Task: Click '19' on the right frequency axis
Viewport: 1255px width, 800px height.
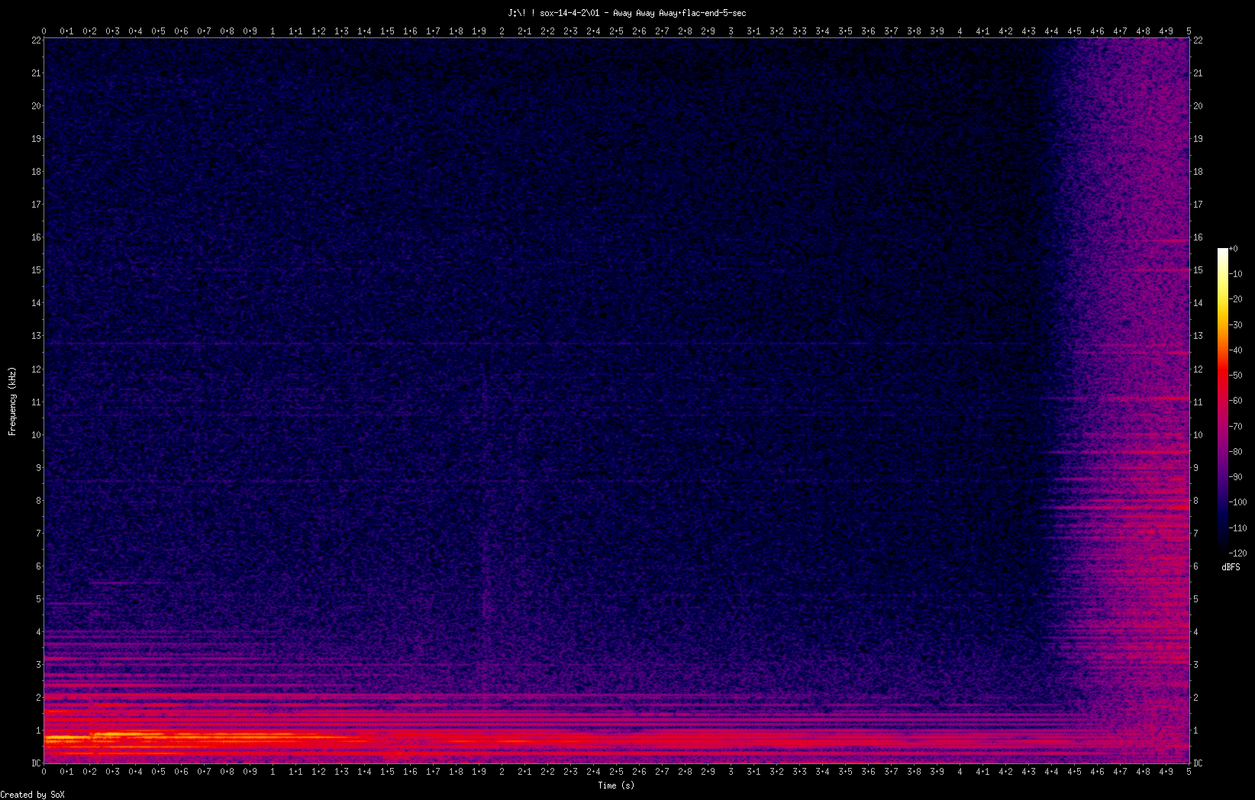Action: [x=1198, y=139]
